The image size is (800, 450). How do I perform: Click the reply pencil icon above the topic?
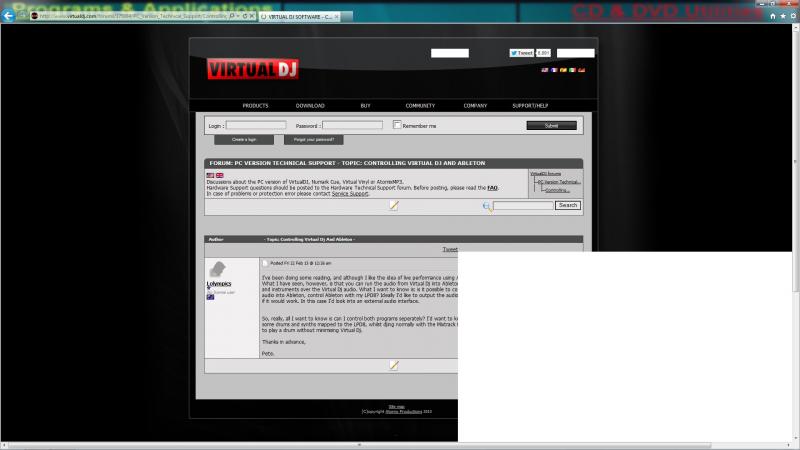tap(394, 205)
